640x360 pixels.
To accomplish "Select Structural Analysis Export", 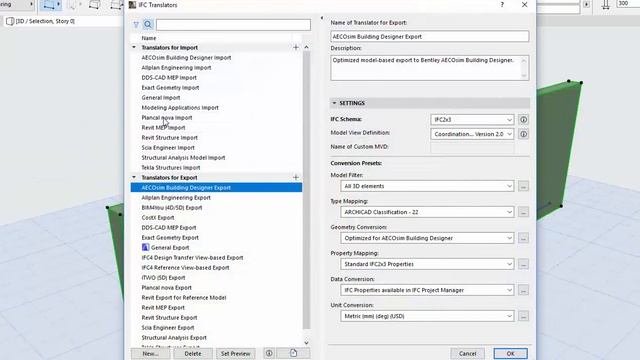I will (x=174, y=338).
